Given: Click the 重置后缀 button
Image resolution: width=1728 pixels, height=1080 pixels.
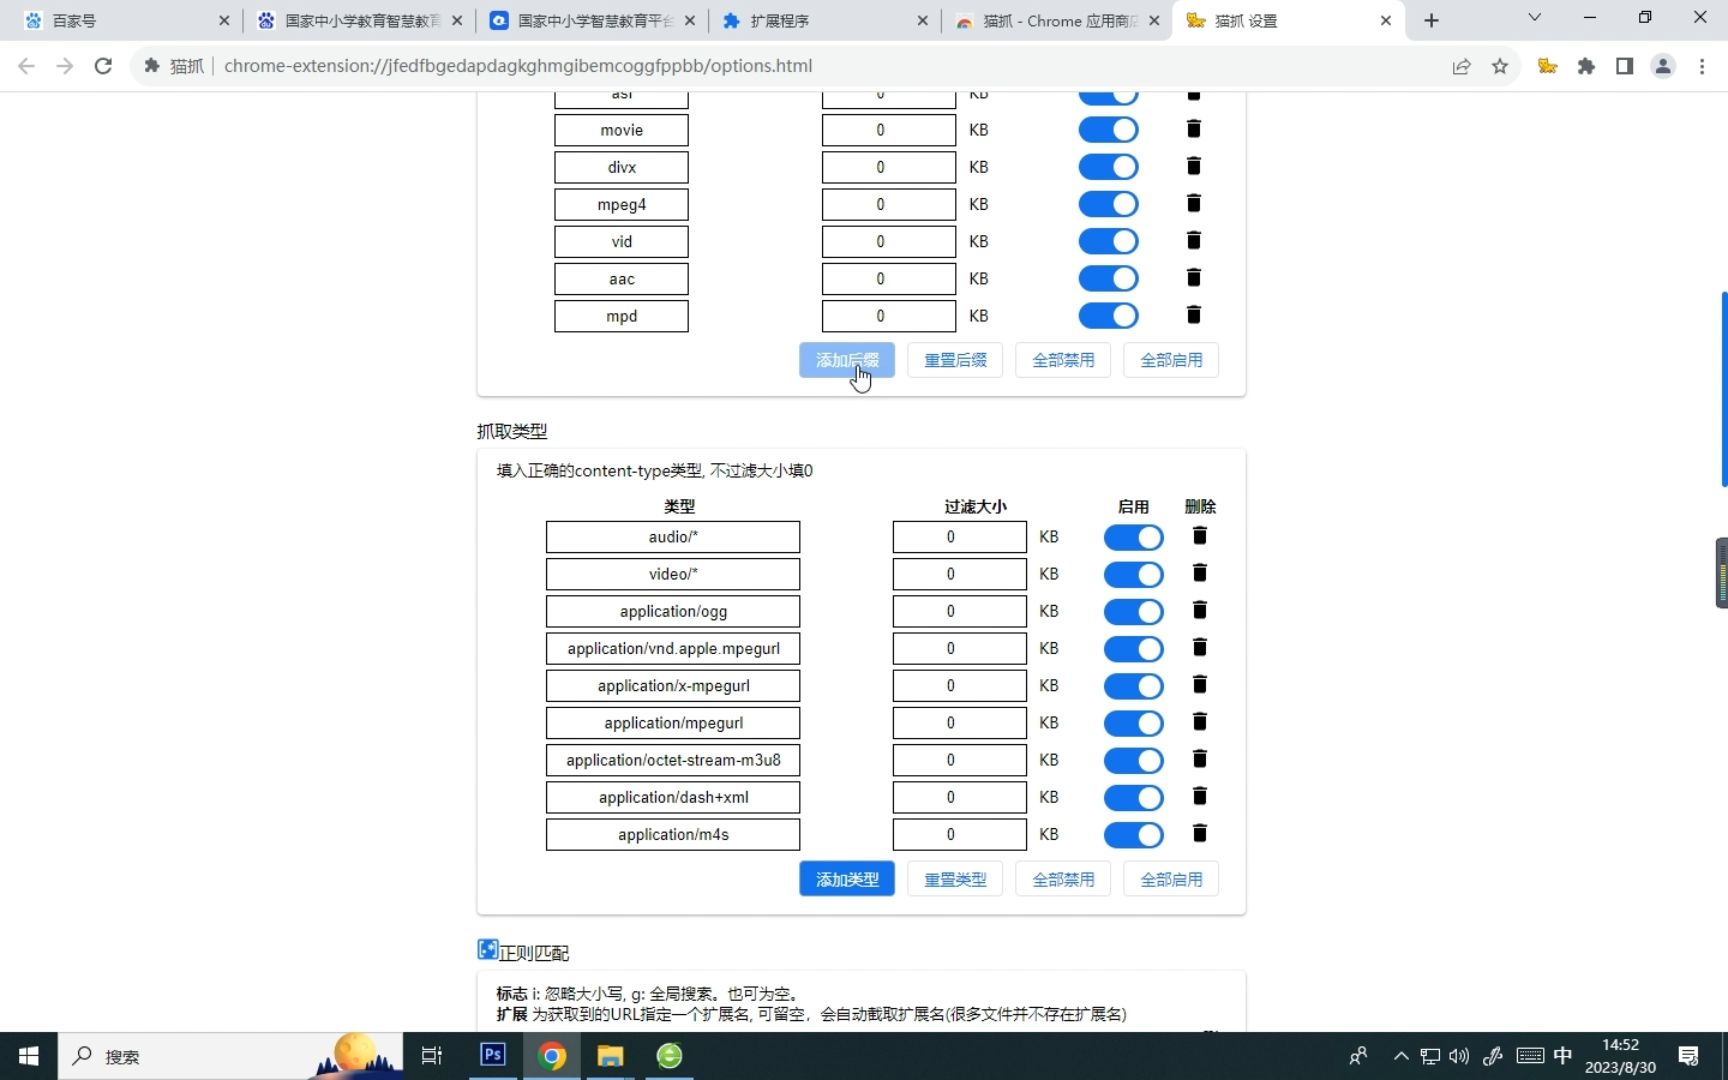Looking at the screenshot, I should click(955, 360).
